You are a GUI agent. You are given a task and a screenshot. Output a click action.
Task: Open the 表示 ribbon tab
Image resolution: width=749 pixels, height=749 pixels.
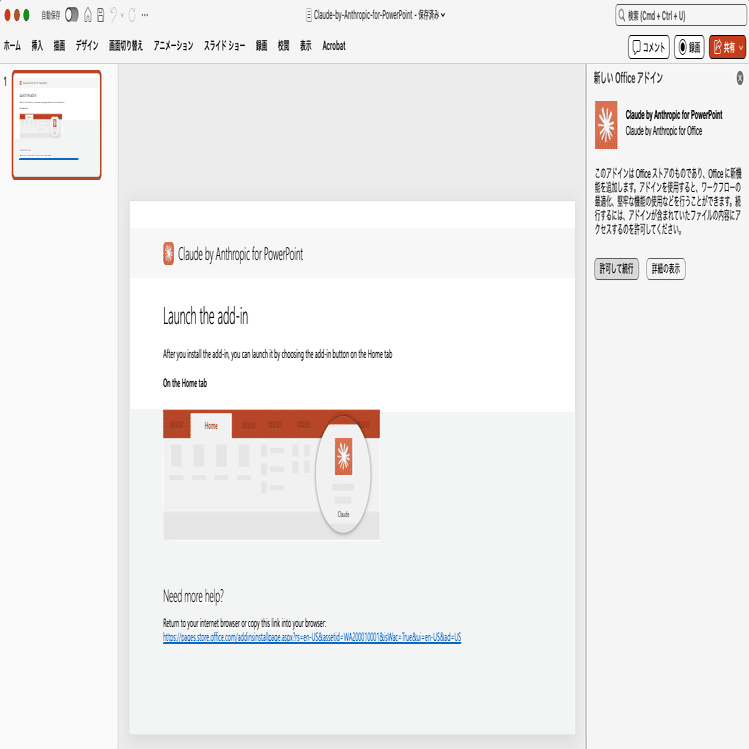306,46
